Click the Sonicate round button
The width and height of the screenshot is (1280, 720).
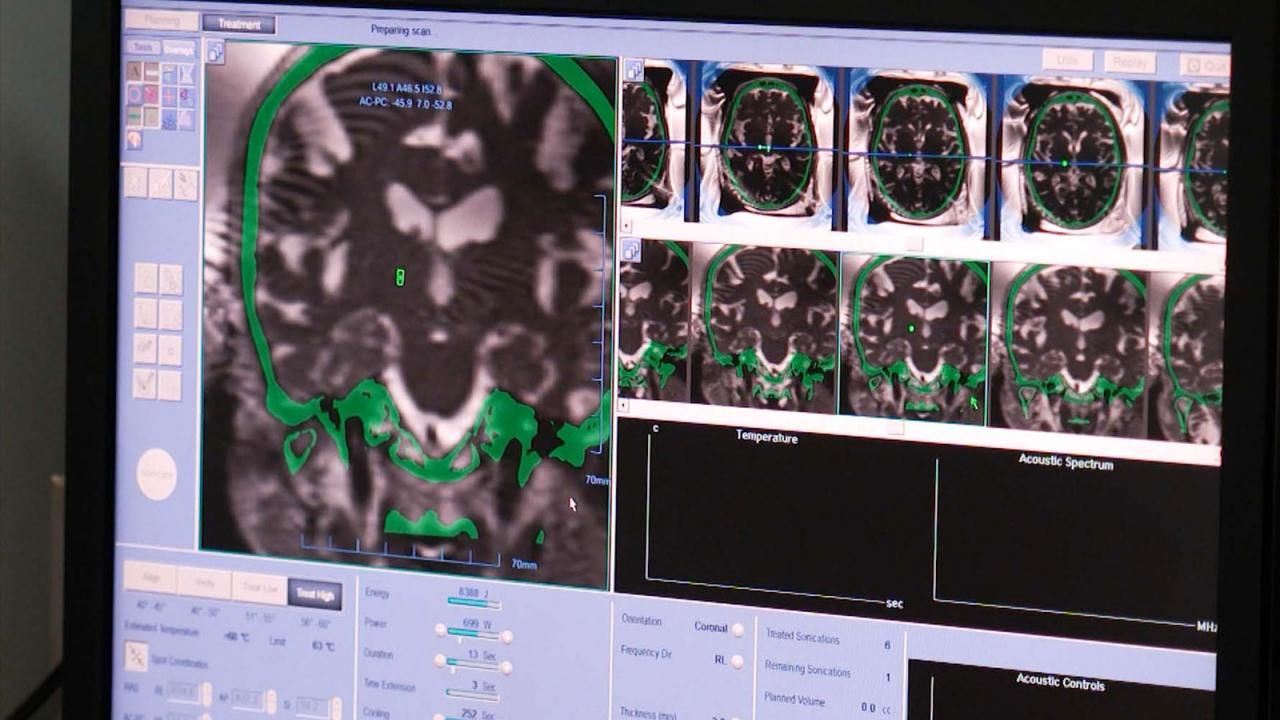(156, 474)
